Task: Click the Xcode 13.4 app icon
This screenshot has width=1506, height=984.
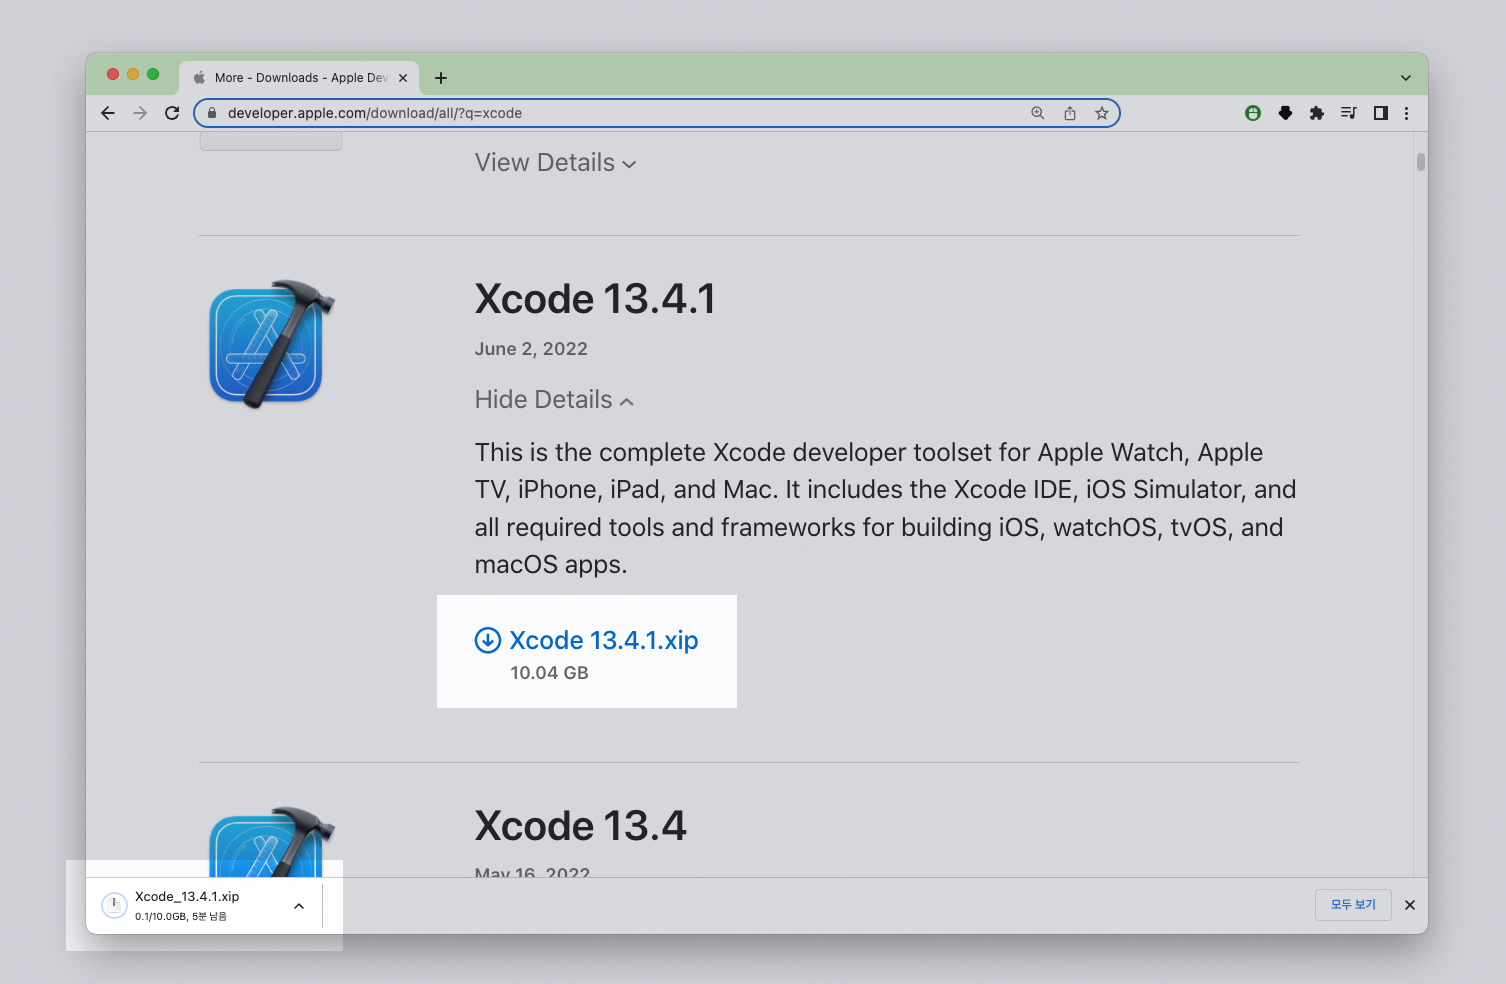Action: (x=271, y=841)
